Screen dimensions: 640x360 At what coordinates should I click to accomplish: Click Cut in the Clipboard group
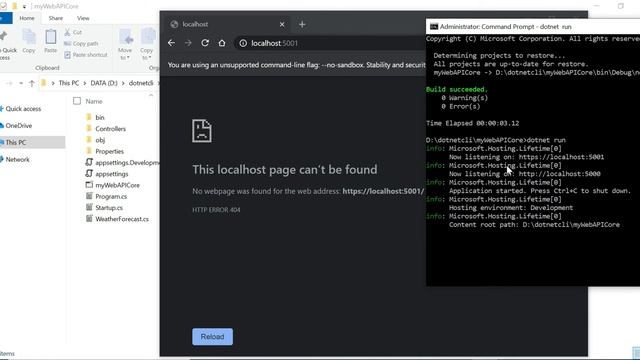(73, 32)
